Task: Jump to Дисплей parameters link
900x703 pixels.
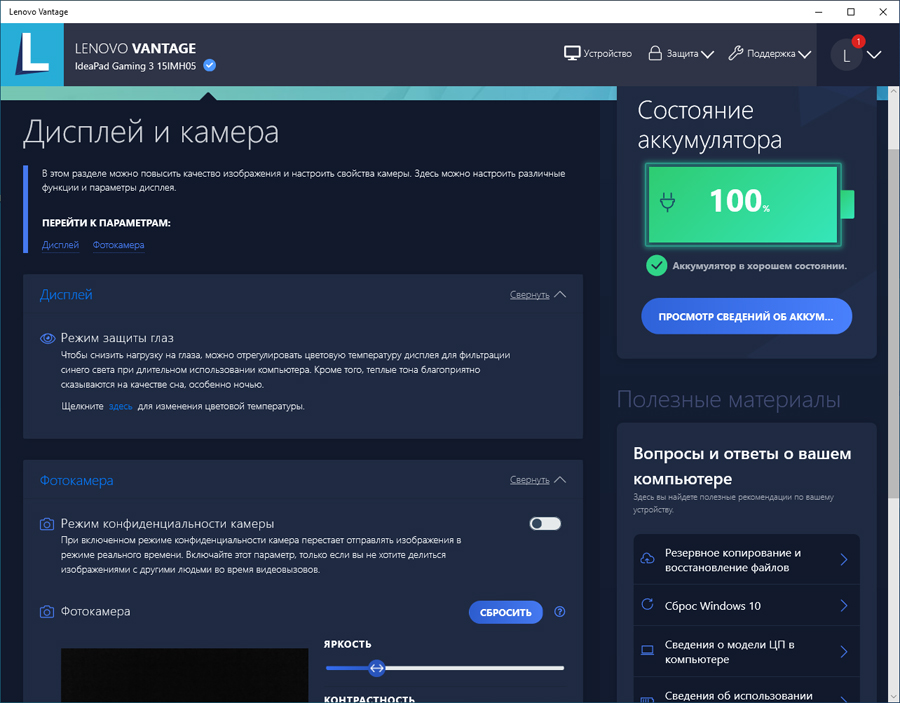Action: 60,245
